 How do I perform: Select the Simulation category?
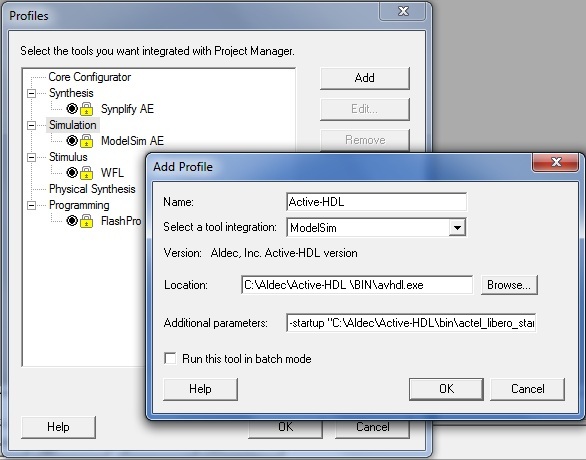(73, 125)
